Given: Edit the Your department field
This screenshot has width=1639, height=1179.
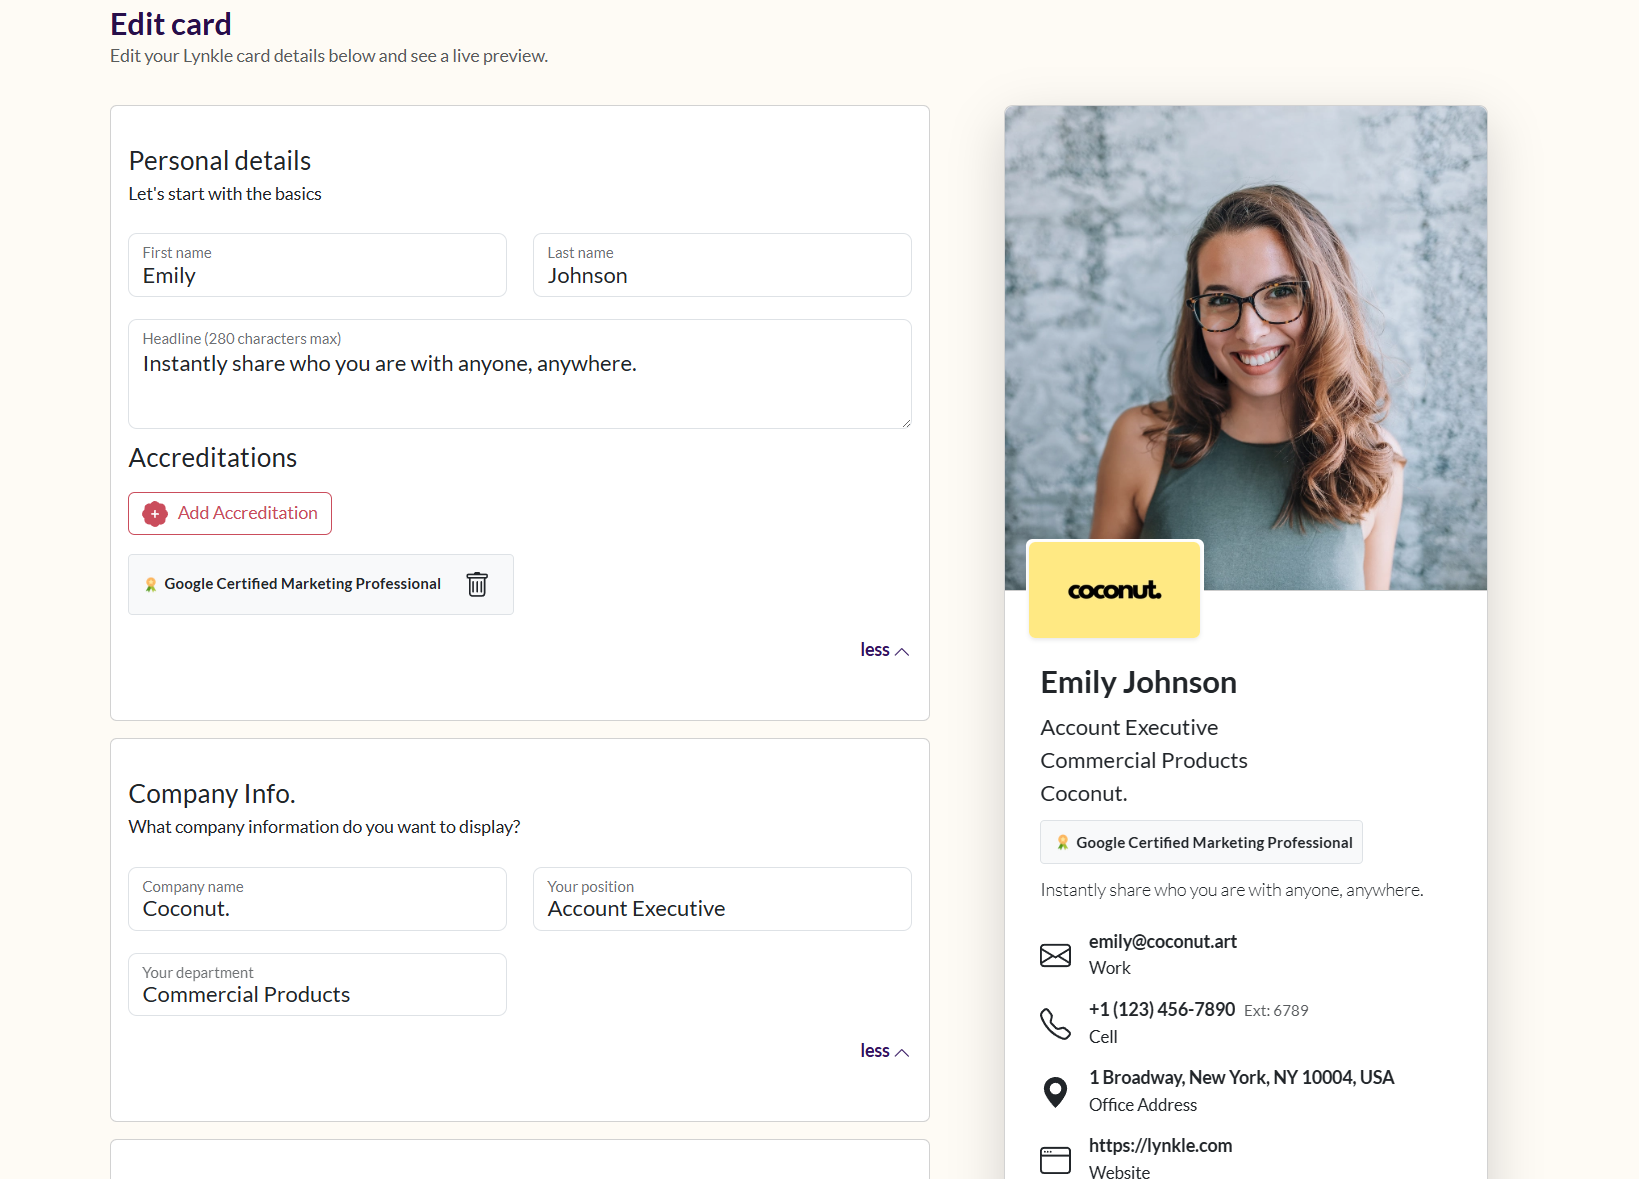Looking at the screenshot, I should (317, 985).
